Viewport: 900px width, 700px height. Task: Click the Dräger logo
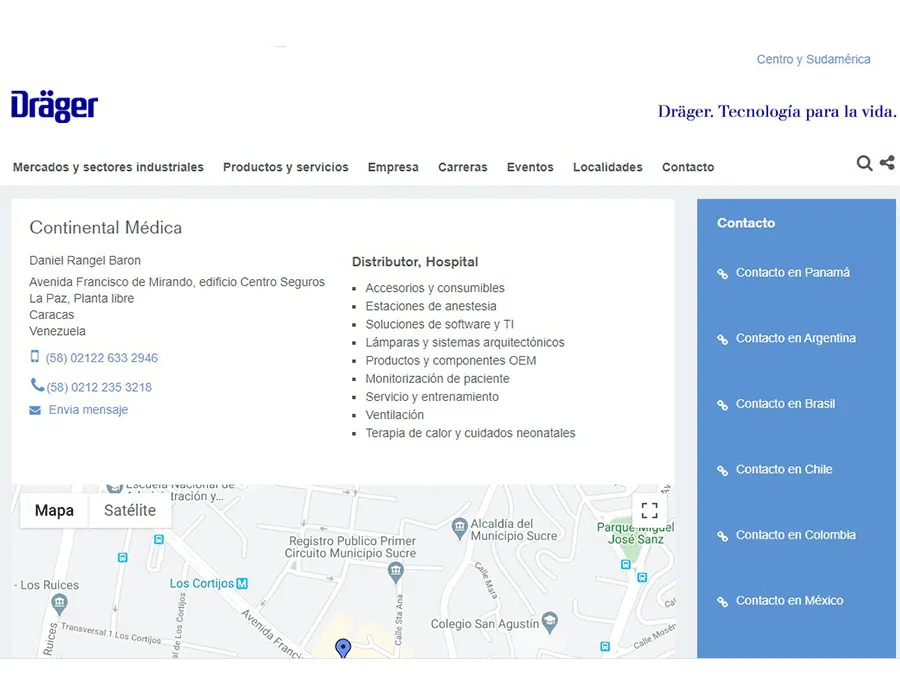pos(55,106)
